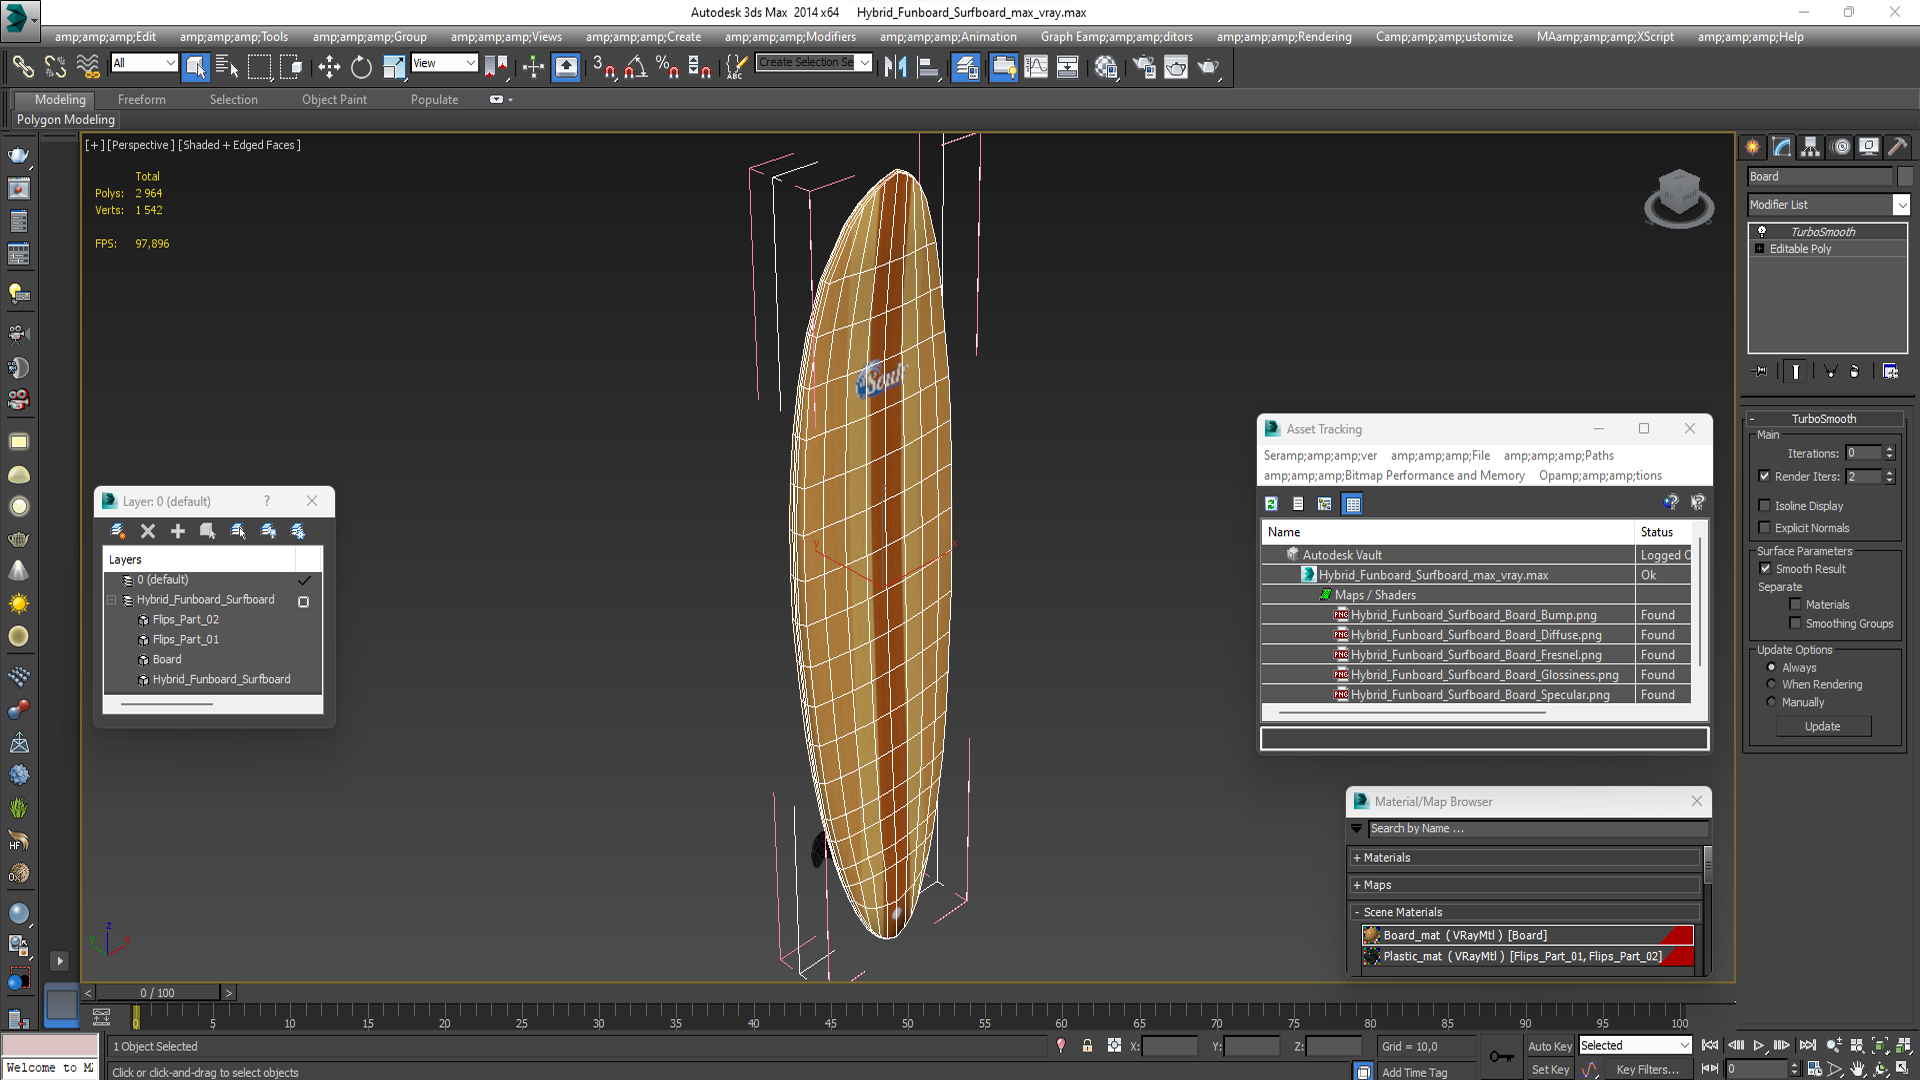1920x1080 pixels.
Task: Open the Rendering menu
Action: pos(1283,37)
